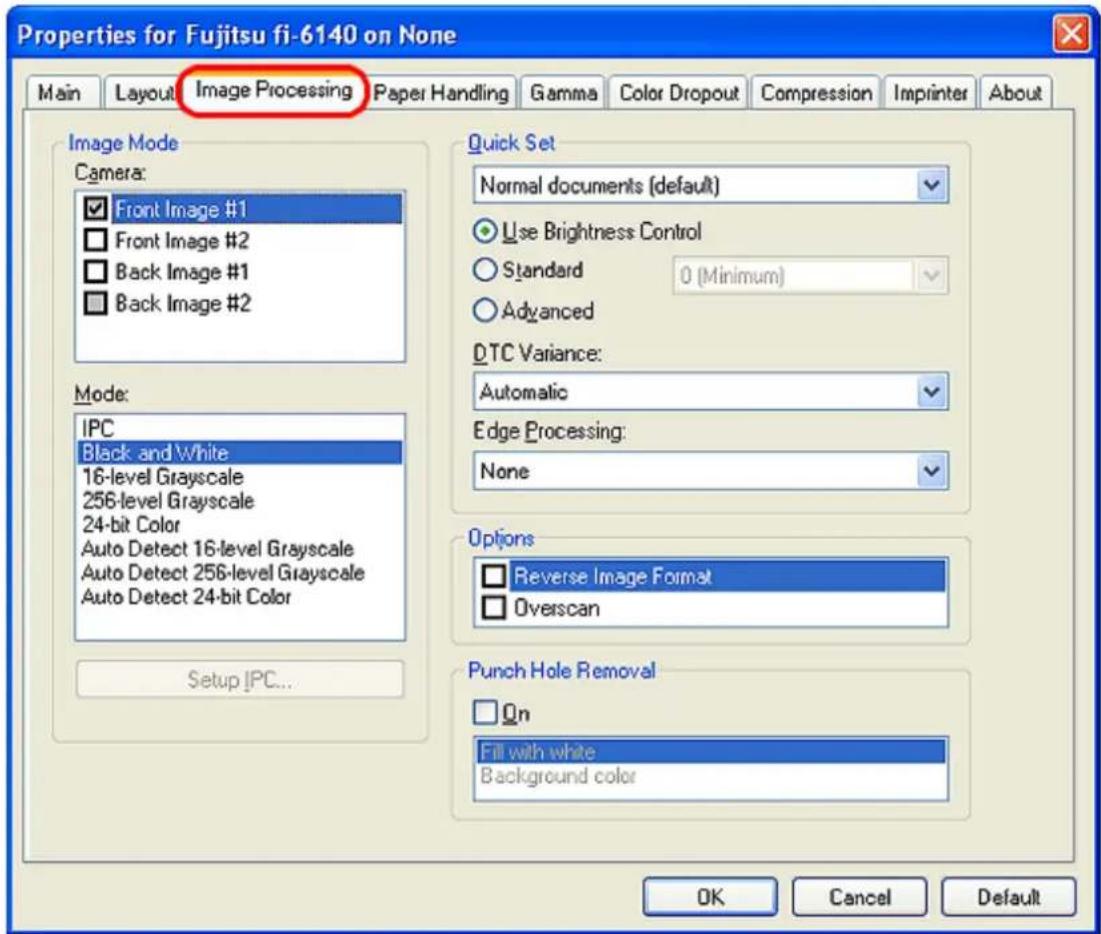The width and height of the screenshot is (1101, 934).
Task: Select the Background color option
Action: click(x=711, y=776)
